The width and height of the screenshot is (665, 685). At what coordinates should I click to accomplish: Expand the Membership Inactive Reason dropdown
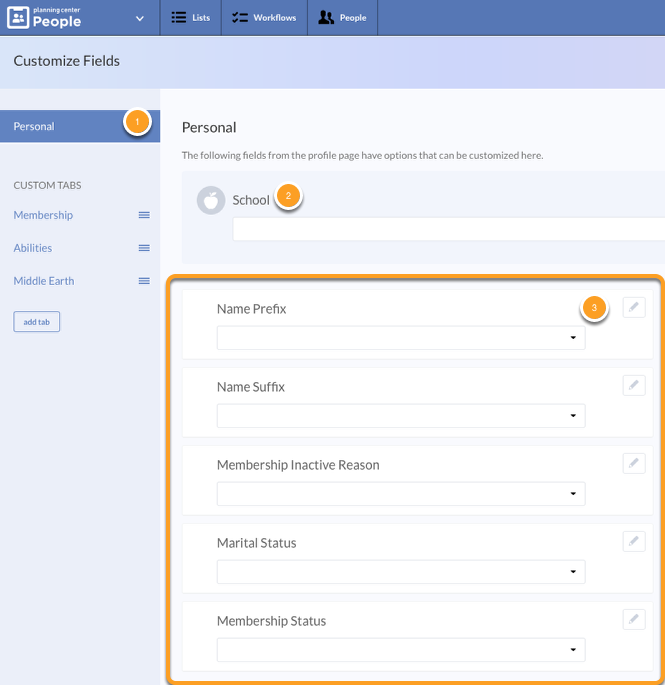[401, 494]
